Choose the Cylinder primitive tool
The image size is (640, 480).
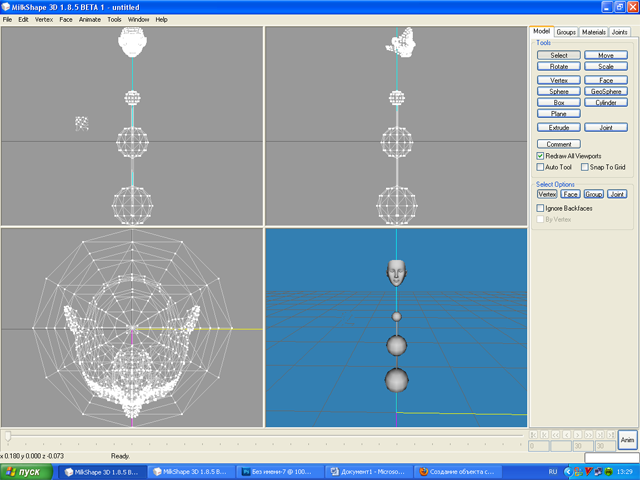pos(606,102)
